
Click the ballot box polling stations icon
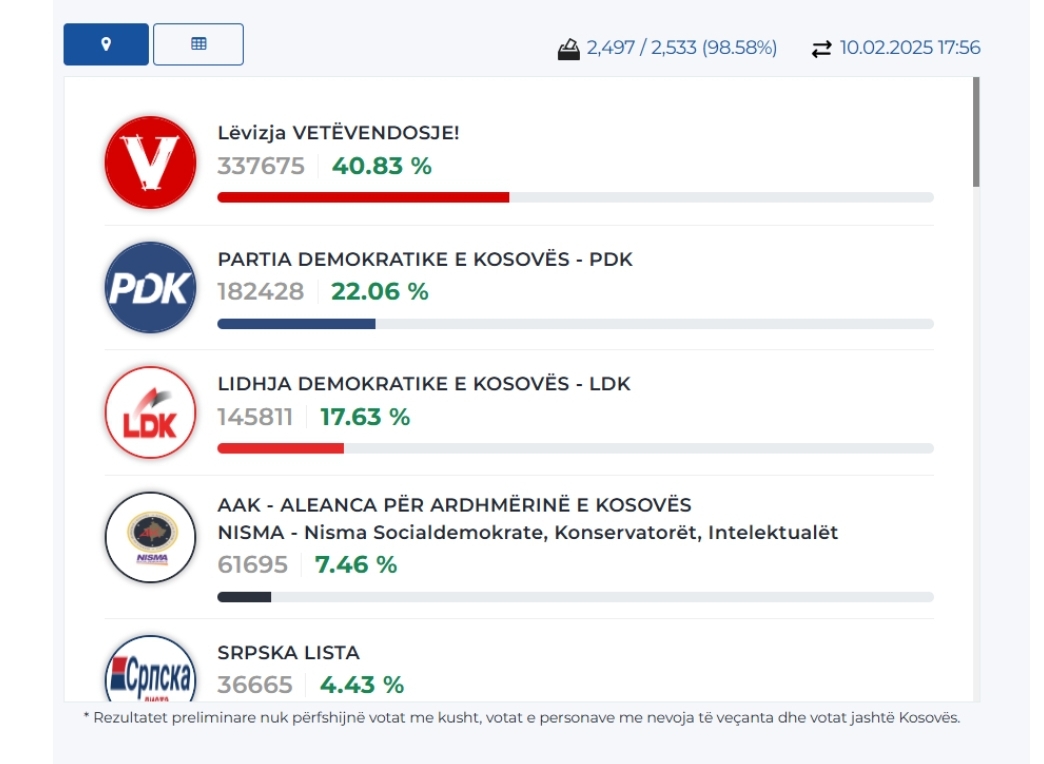pyautogui.click(x=568, y=49)
